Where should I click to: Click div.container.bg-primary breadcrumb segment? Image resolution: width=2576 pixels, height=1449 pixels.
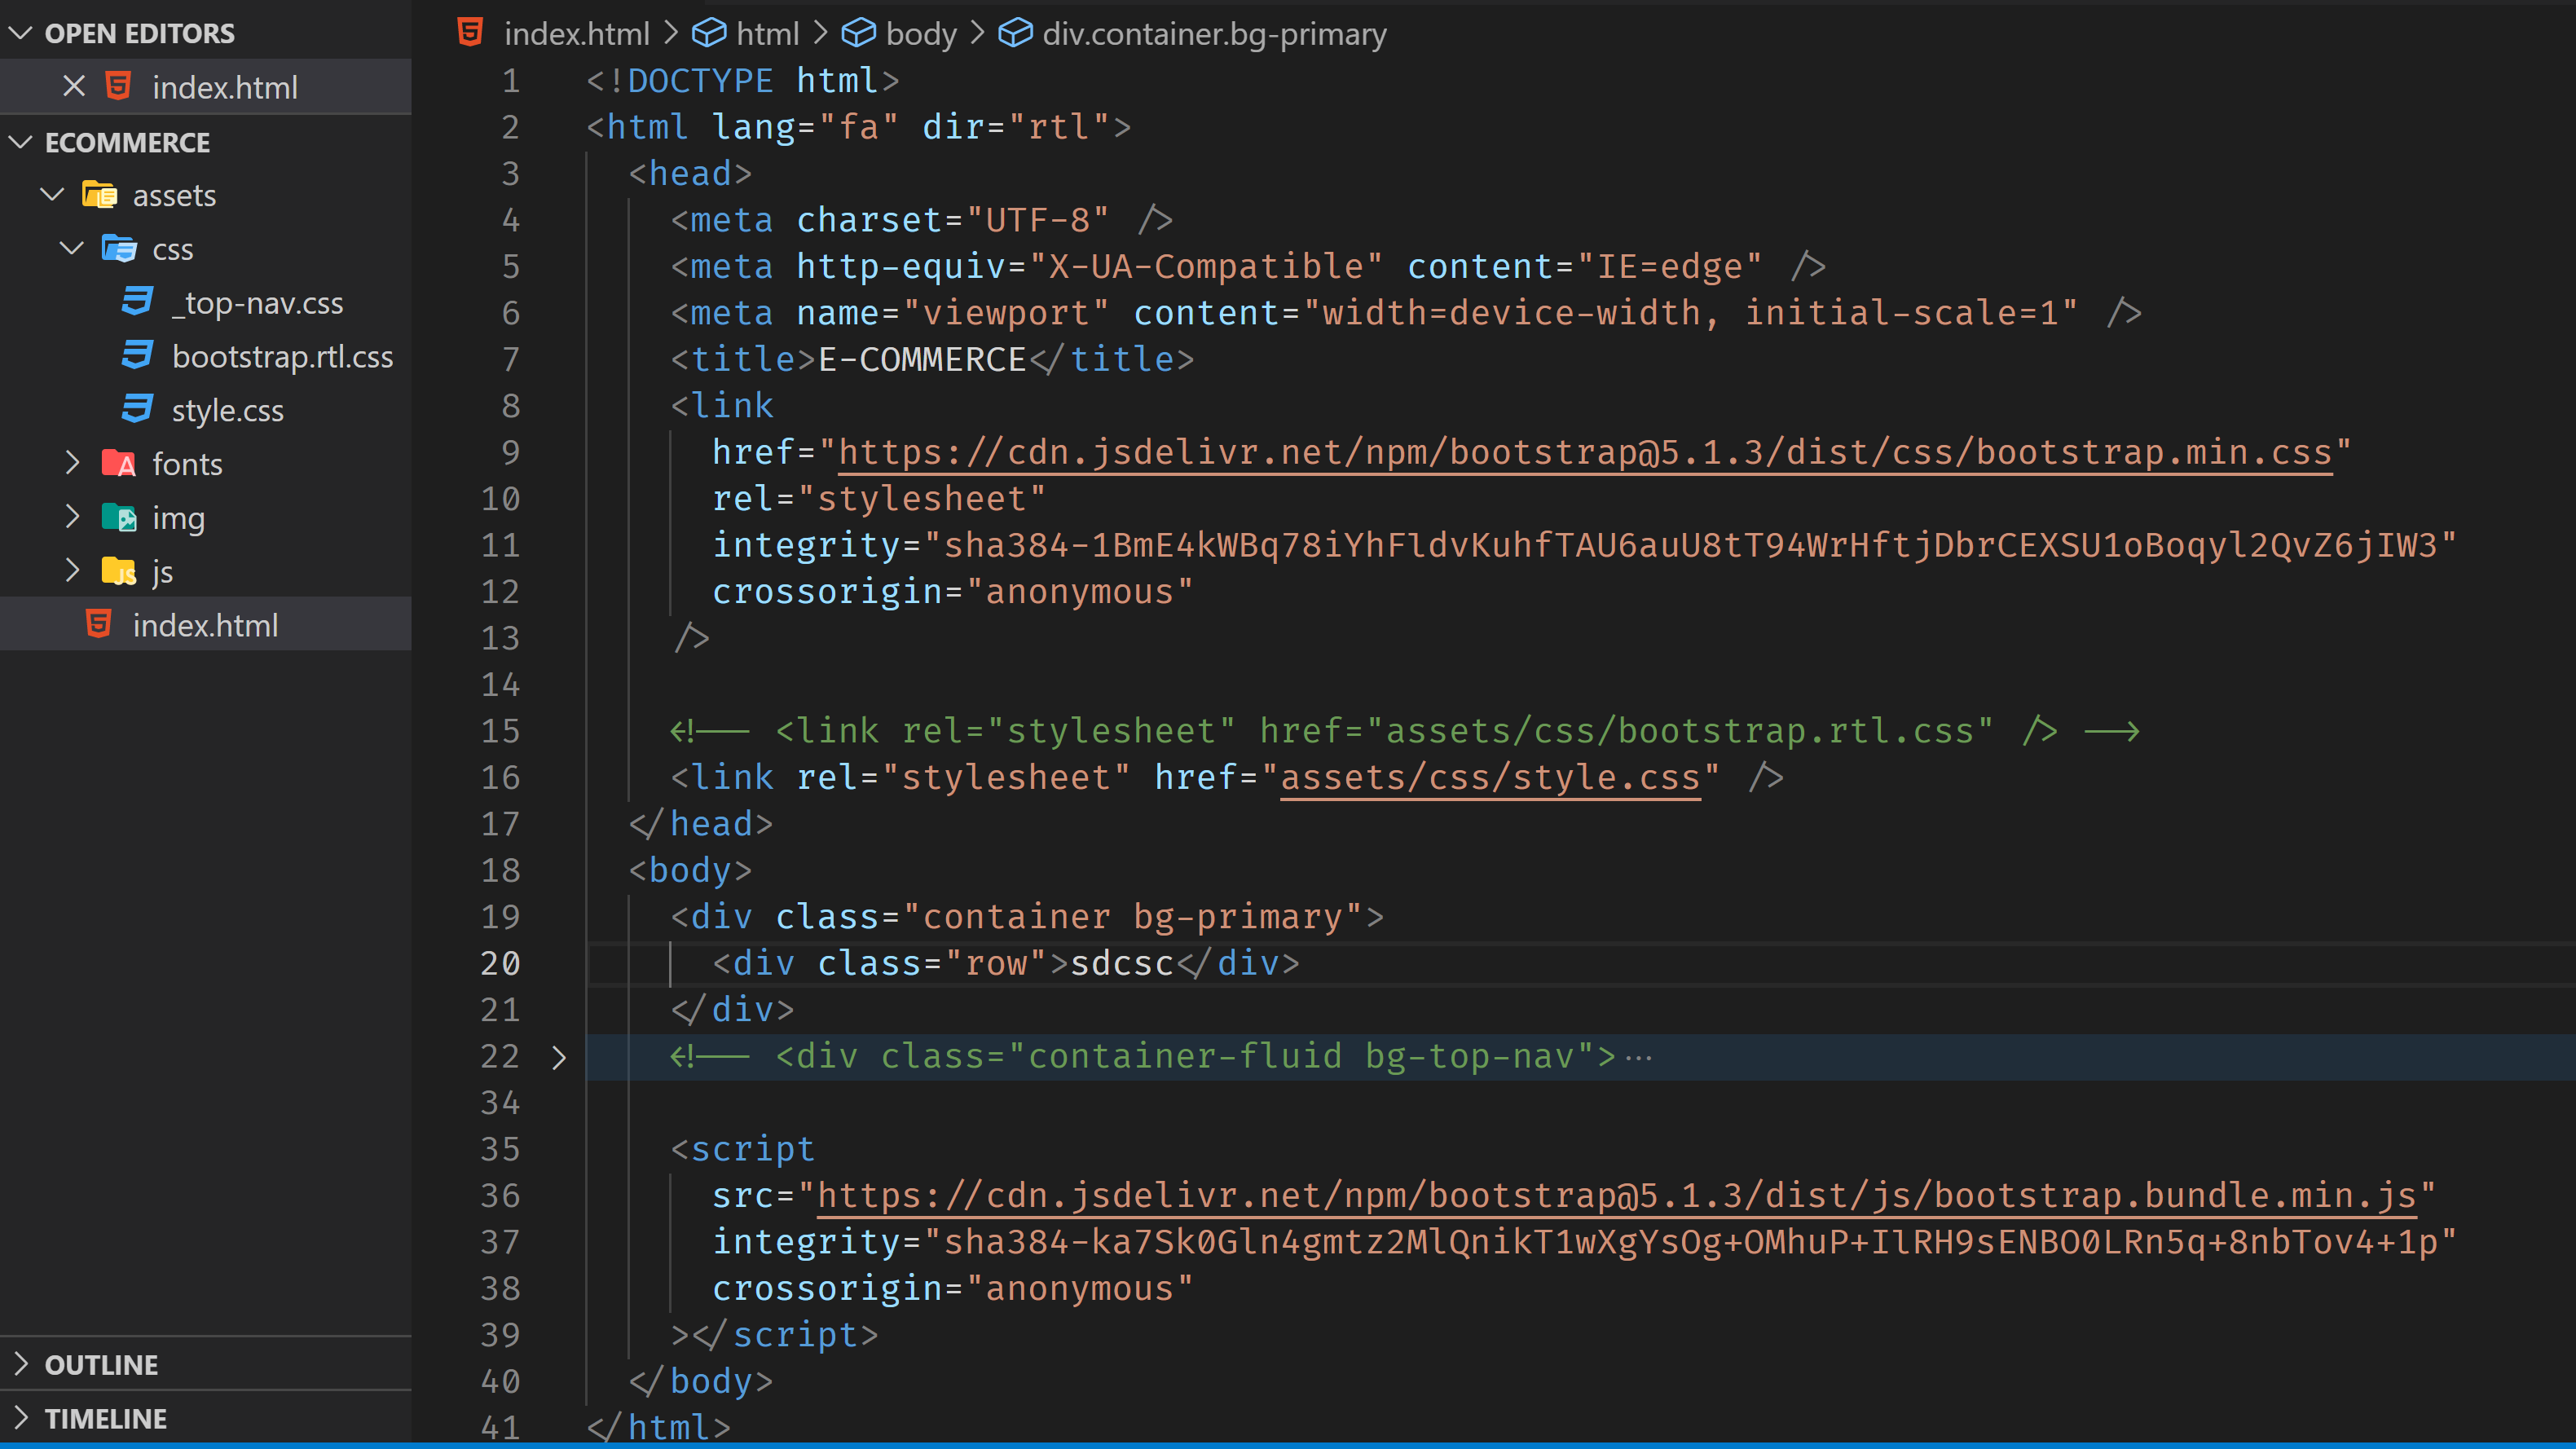1214,34
